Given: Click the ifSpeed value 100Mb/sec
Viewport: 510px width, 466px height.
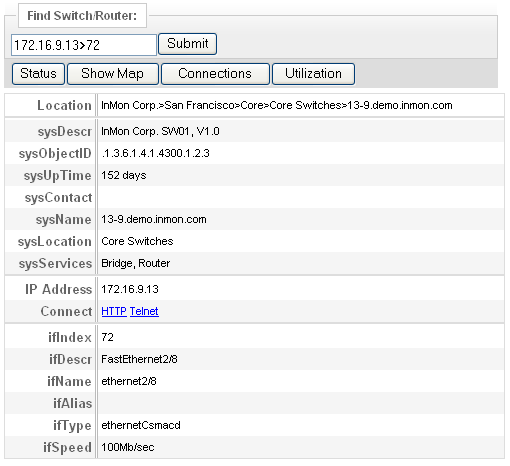Looking at the screenshot, I should (128, 447).
